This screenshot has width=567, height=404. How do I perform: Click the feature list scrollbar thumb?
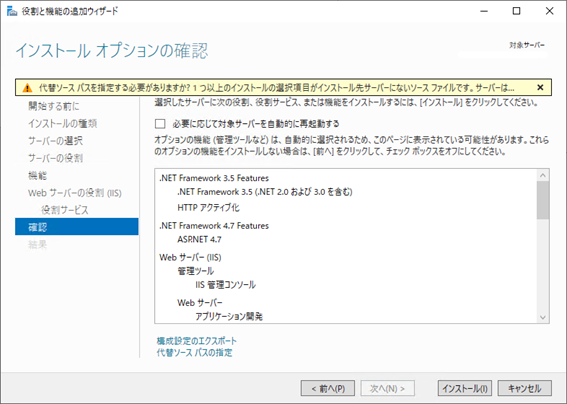coord(543,200)
